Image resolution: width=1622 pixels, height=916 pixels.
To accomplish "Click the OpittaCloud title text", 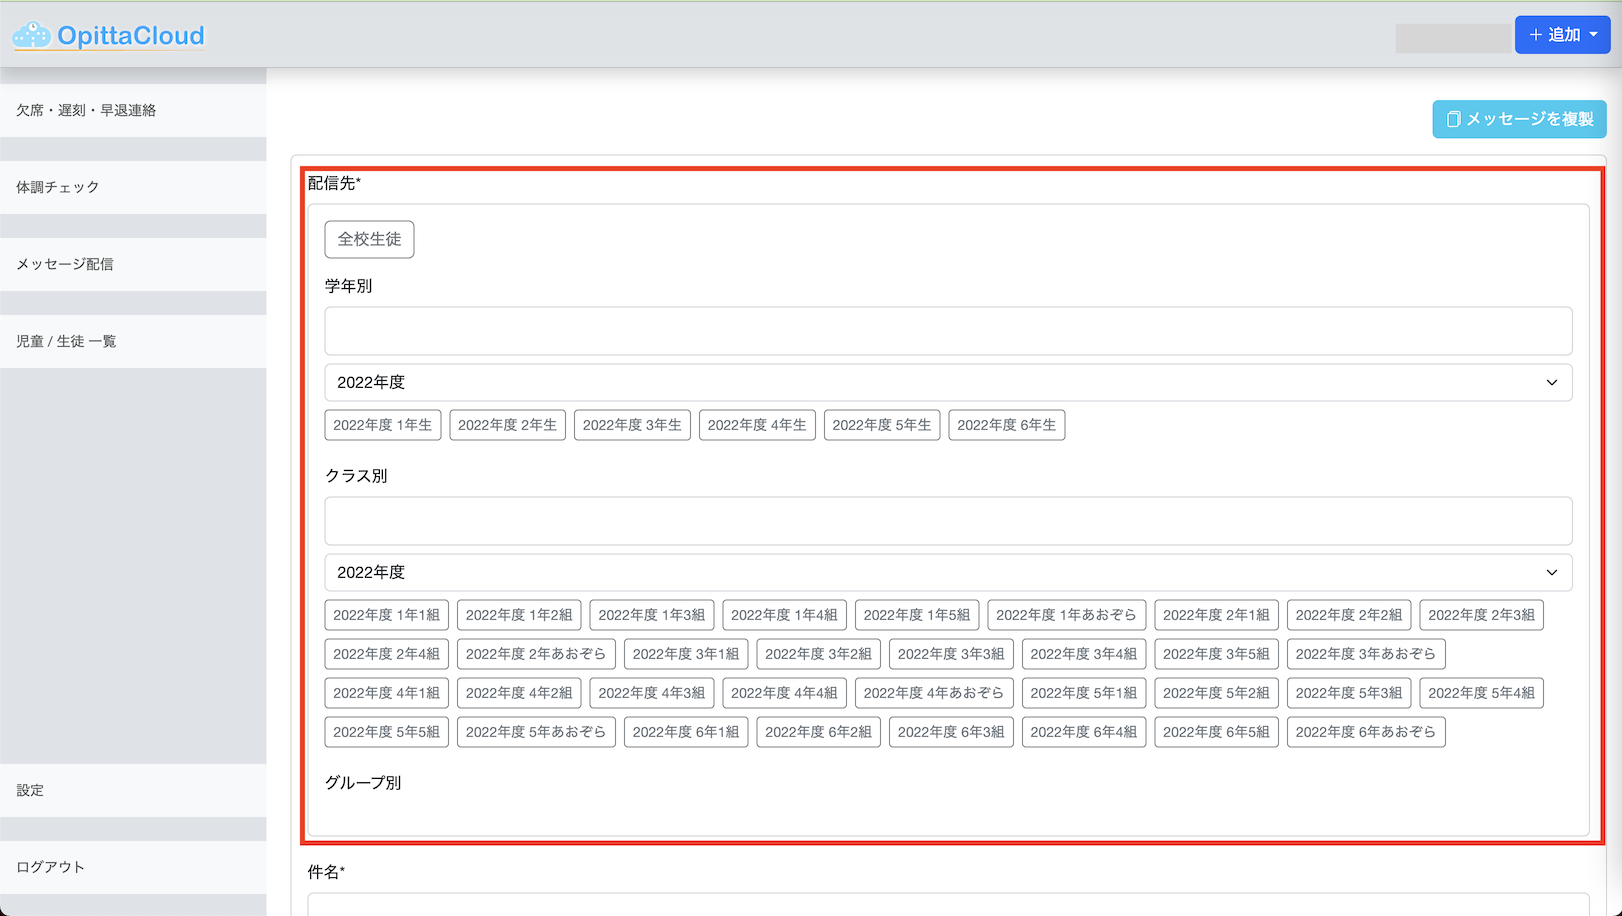I will click(x=131, y=36).
